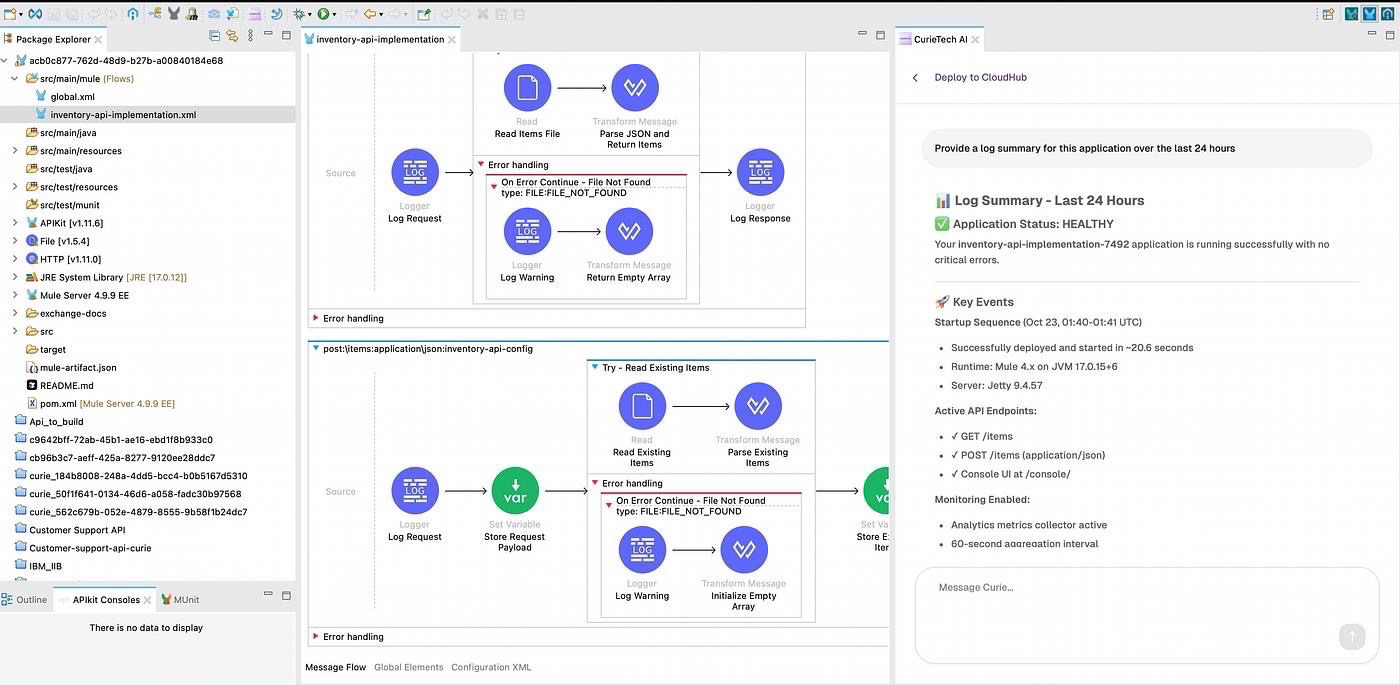This screenshot has height=685, width=1400.
Task: Open global.xml in Package Explorer
Action: tap(72, 97)
